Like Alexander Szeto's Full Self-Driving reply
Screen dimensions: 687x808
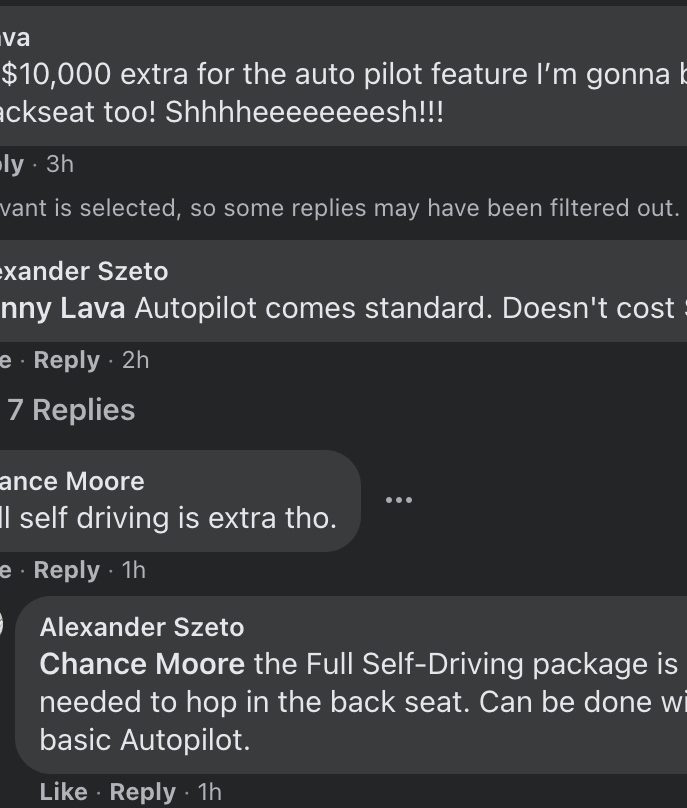[x=63, y=792]
